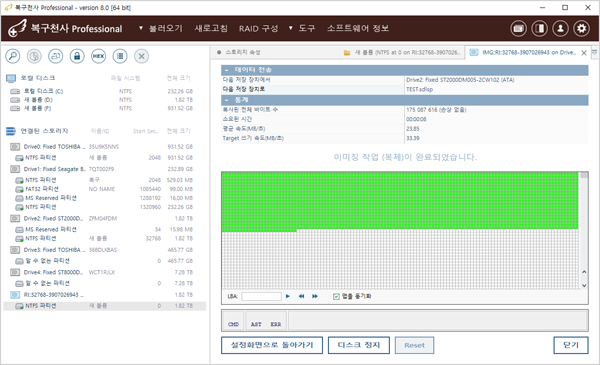600x365 pixels.
Task: Click the panel layout icon in the header
Action: click(540, 28)
